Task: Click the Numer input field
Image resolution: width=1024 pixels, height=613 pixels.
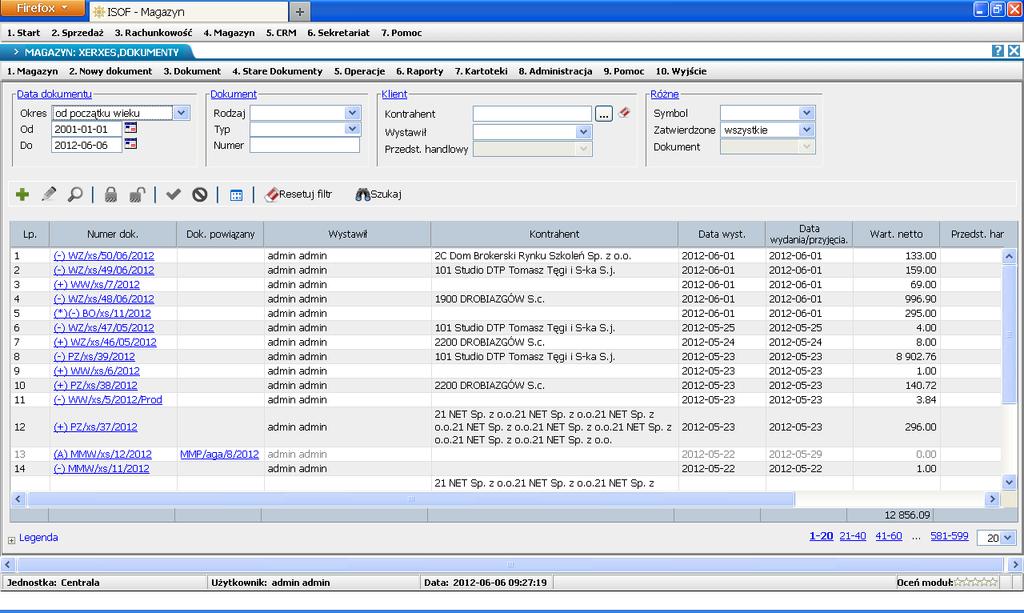Action: coord(304,146)
